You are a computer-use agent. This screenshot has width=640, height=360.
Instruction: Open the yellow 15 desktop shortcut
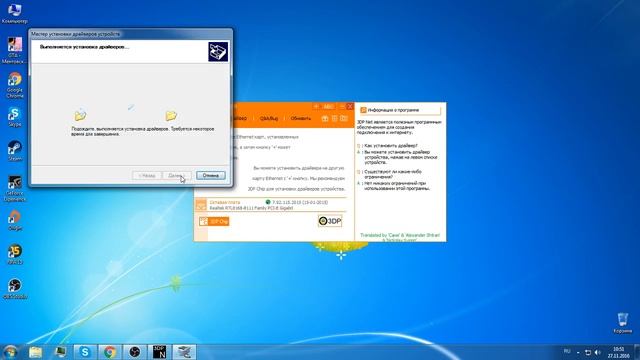pos(15,254)
